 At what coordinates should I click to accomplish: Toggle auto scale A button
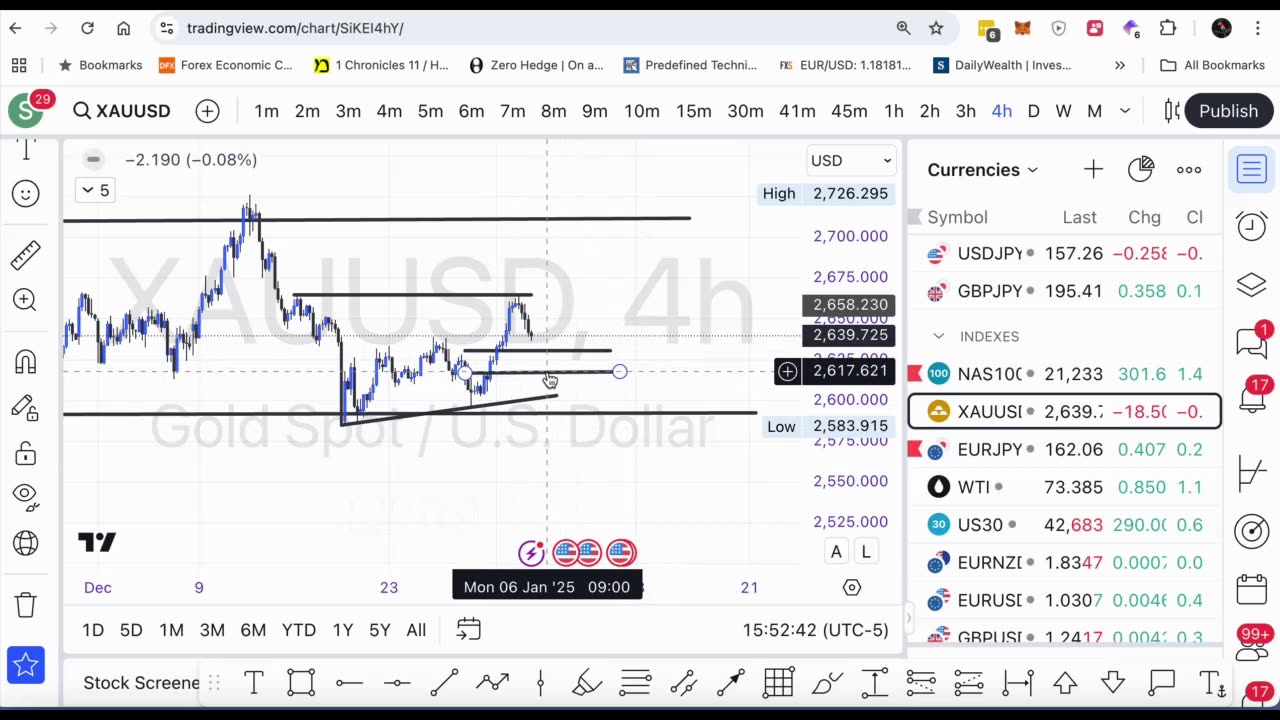[836, 551]
